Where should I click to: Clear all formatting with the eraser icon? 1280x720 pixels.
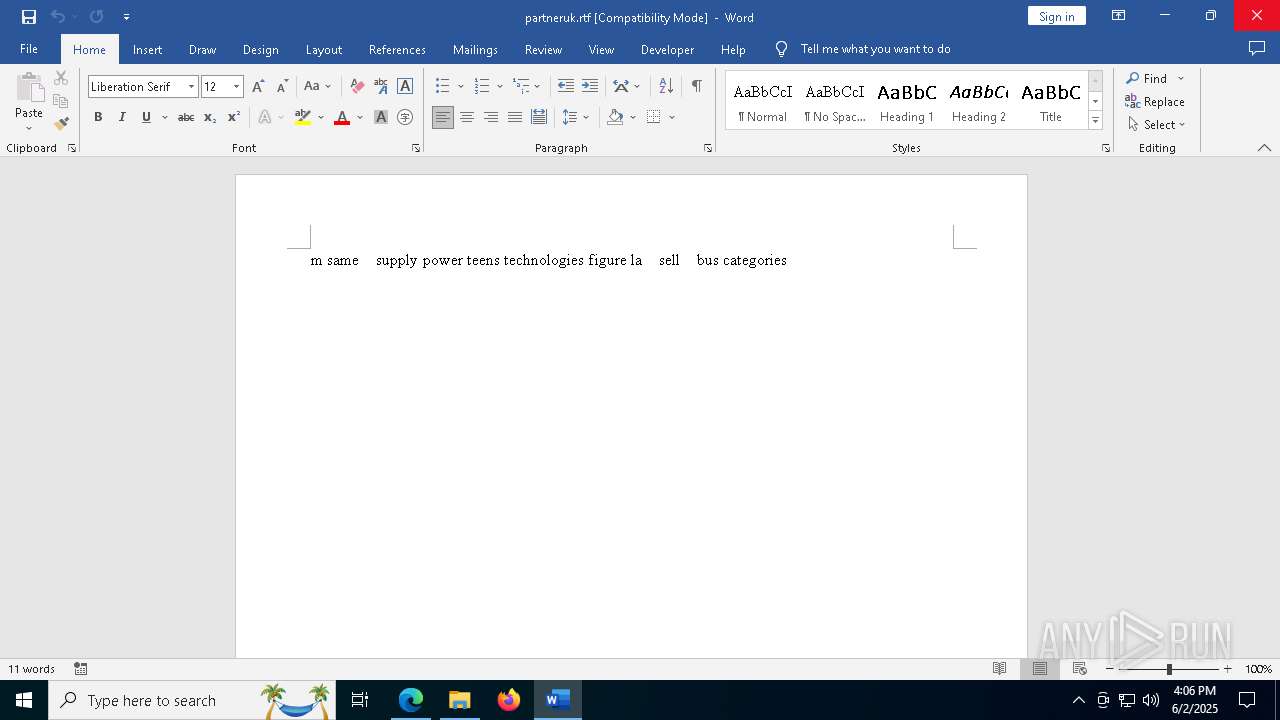click(x=357, y=86)
